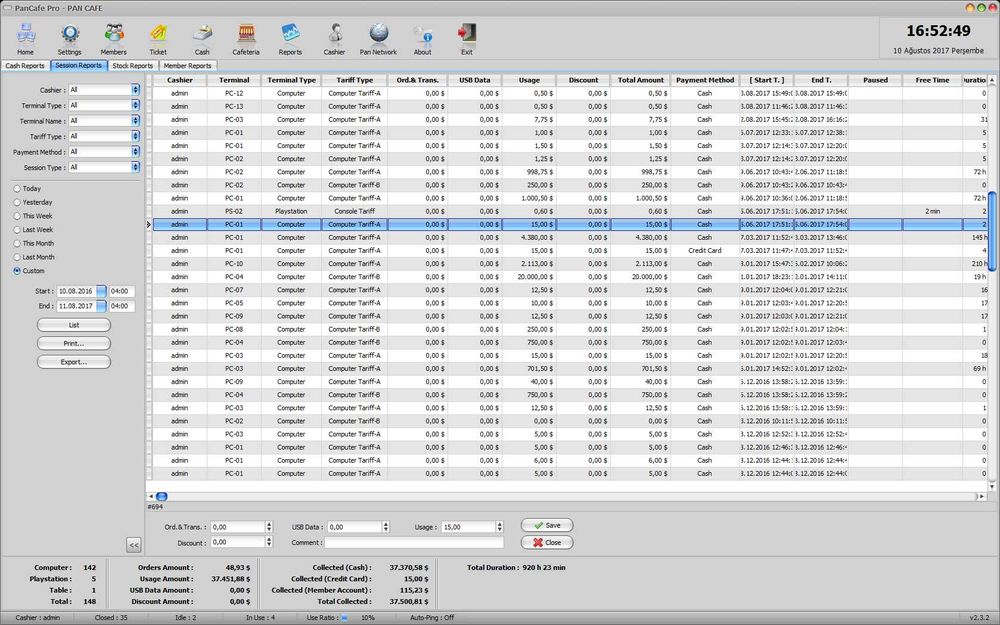Click the 4.380,00 $ total amount cell

tap(640, 237)
